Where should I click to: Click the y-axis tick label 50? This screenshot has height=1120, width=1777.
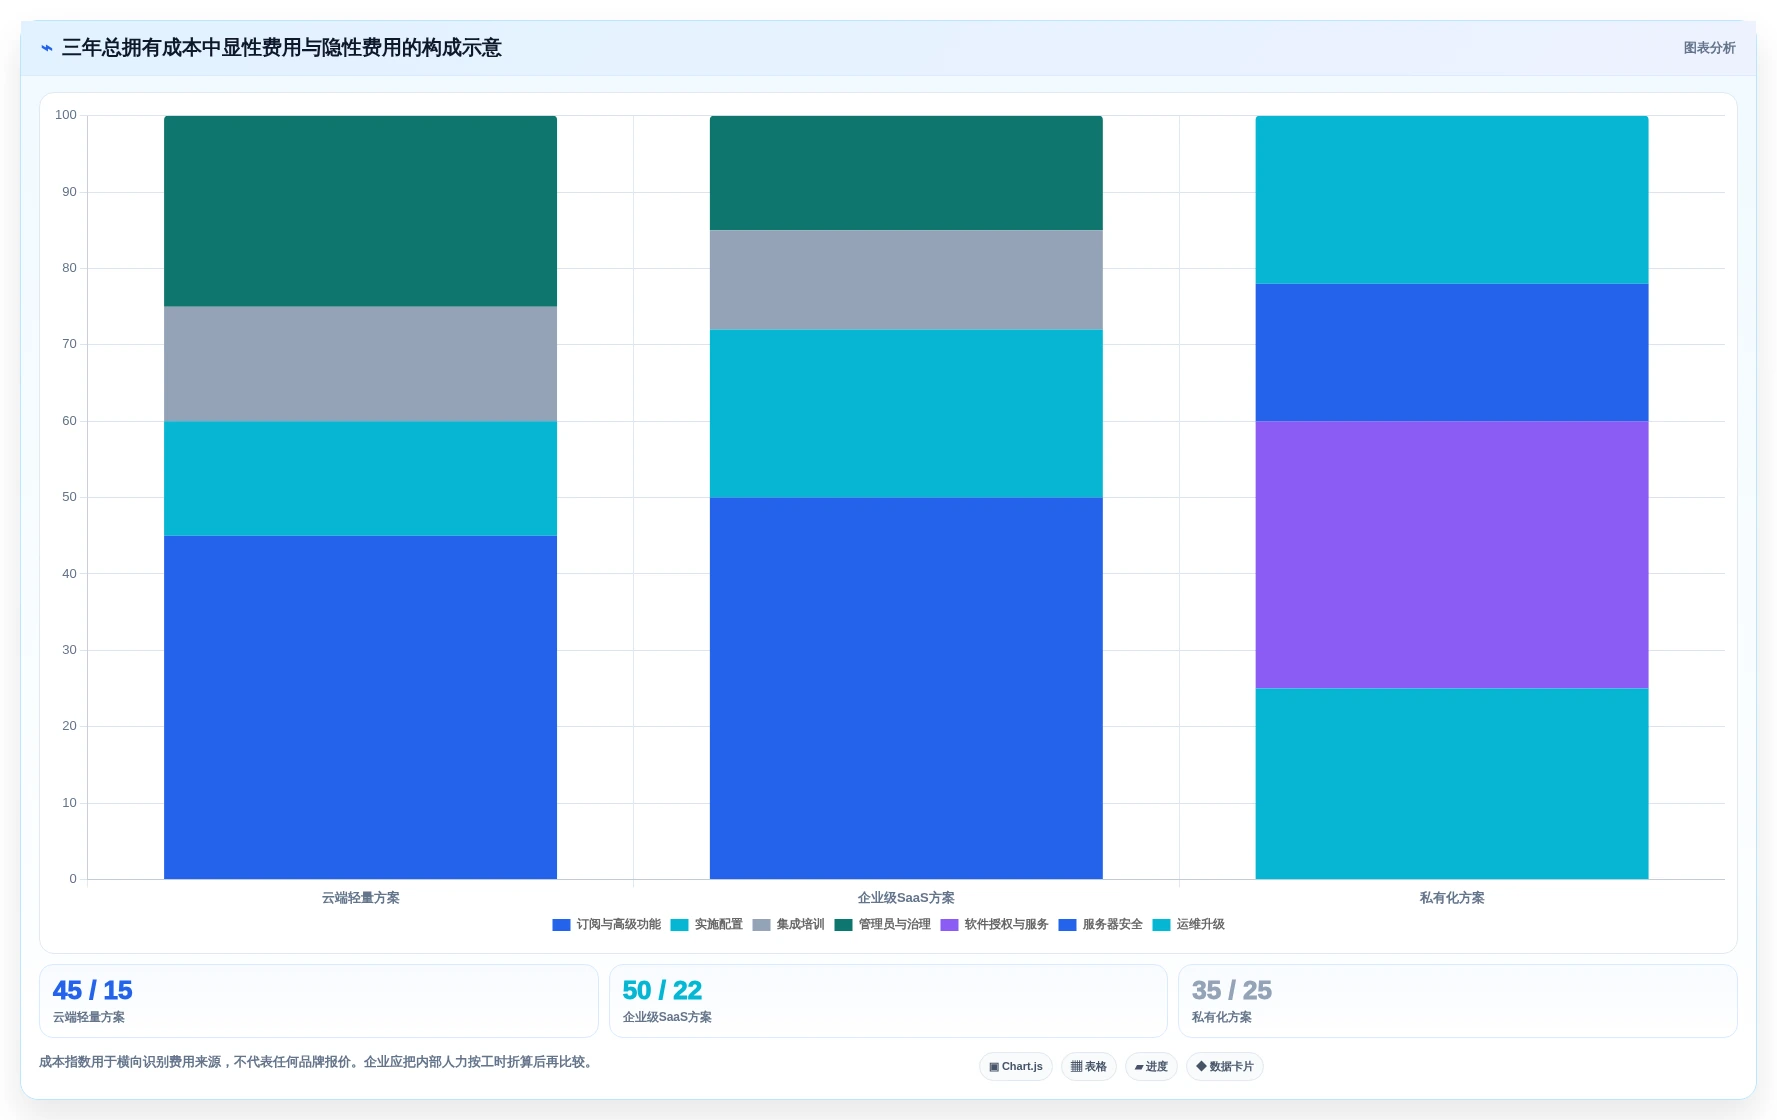(x=69, y=497)
